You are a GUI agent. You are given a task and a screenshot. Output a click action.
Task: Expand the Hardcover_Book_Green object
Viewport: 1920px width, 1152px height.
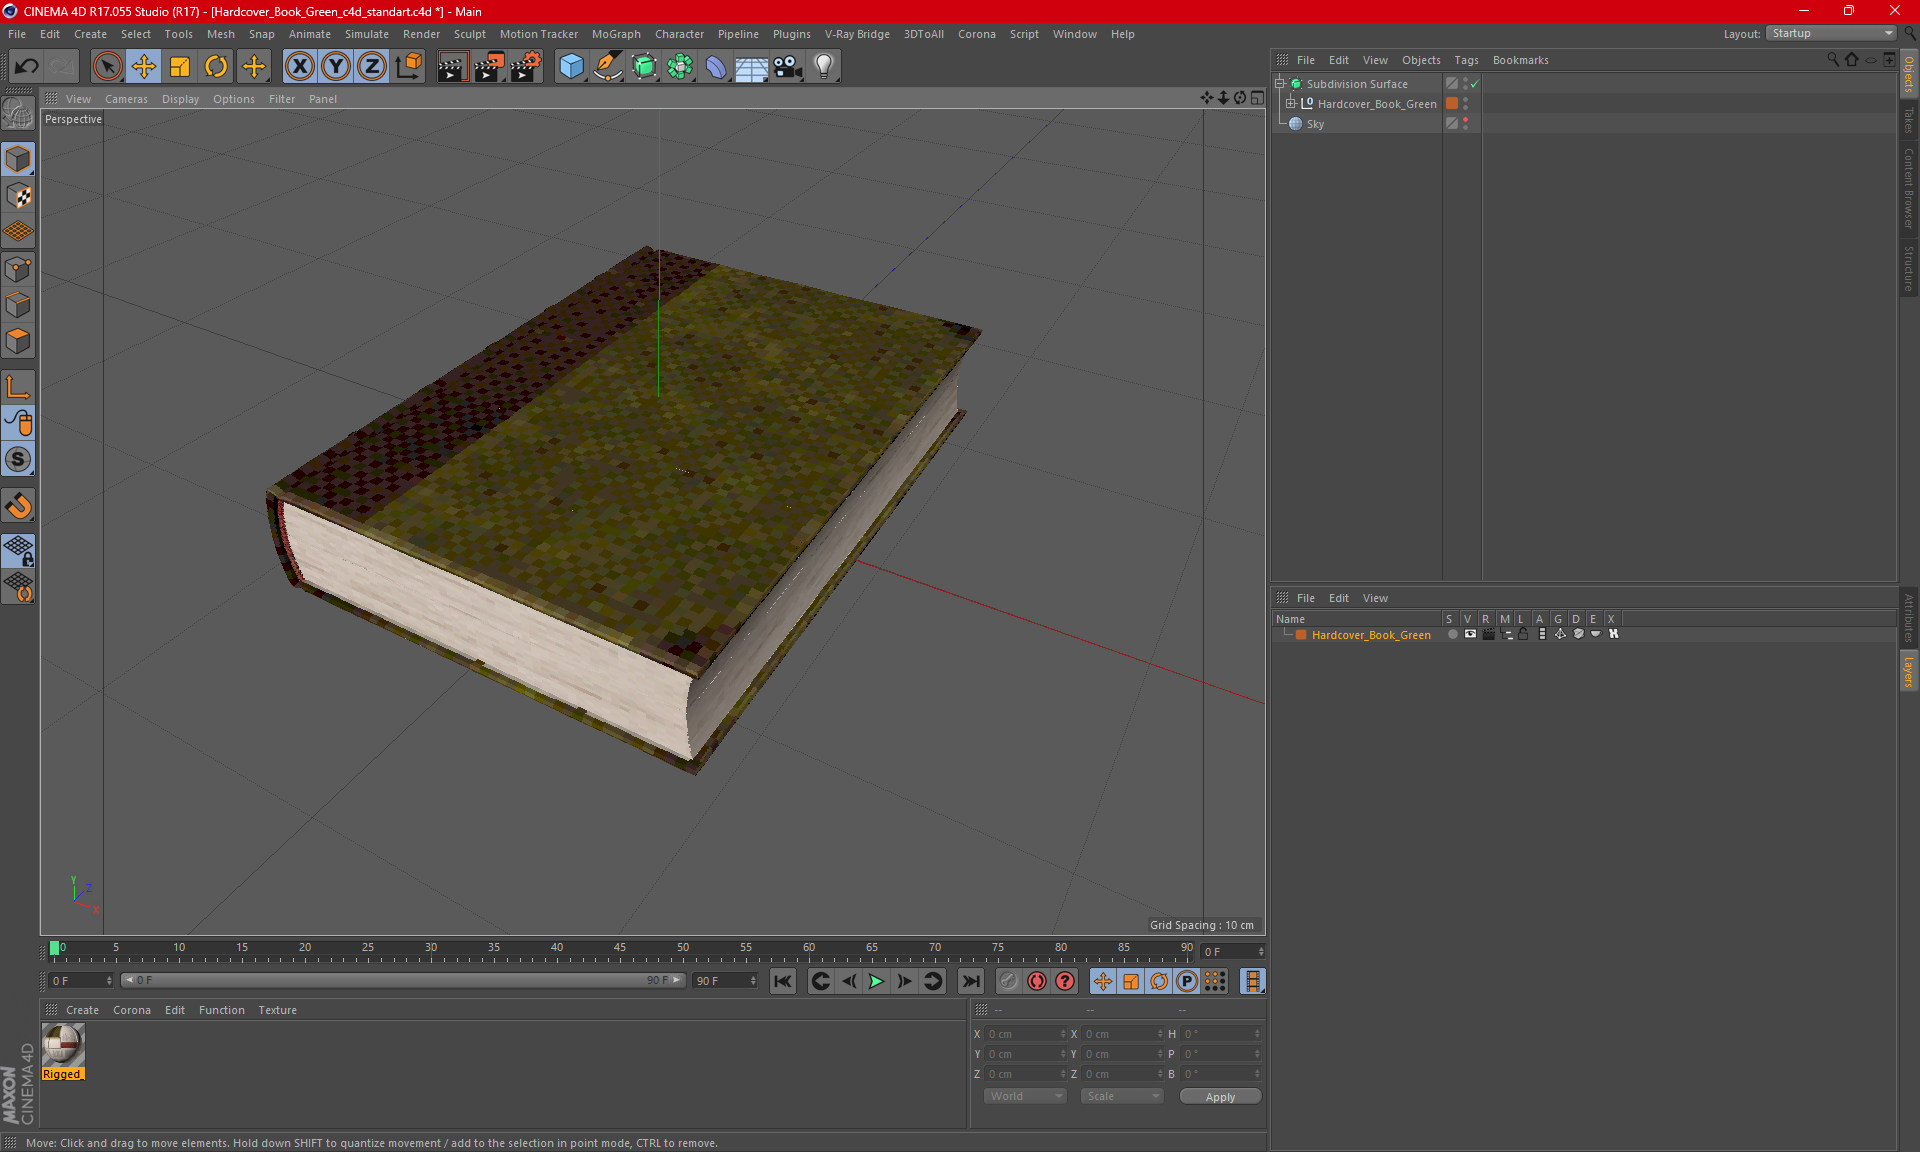pos(1291,103)
